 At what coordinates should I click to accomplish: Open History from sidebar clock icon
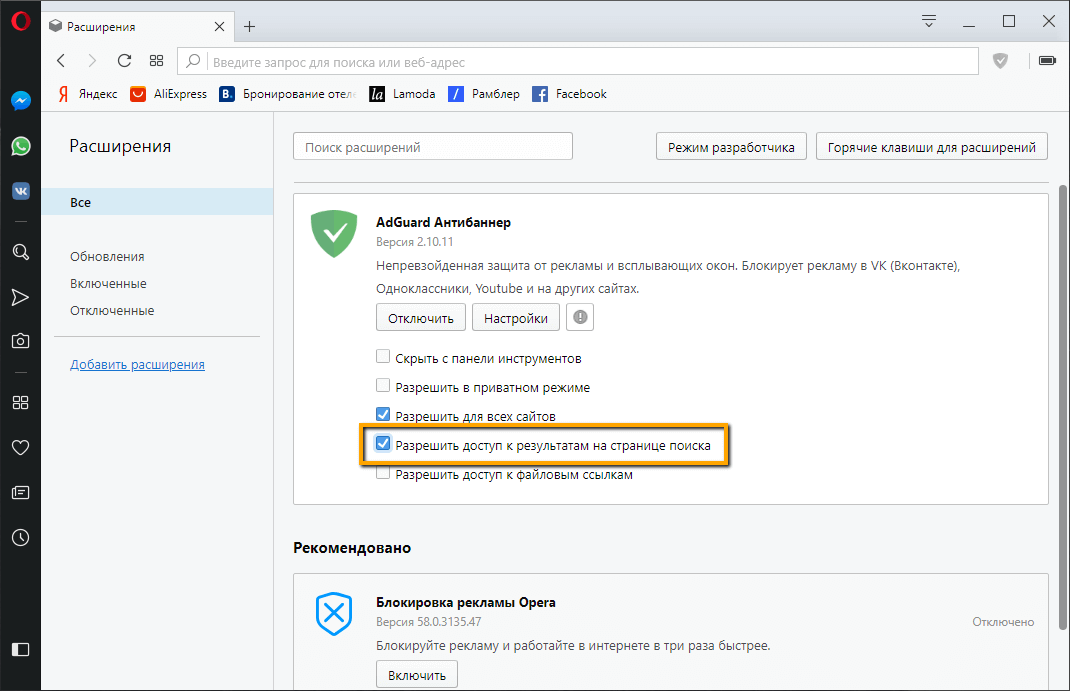tap(20, 538)
